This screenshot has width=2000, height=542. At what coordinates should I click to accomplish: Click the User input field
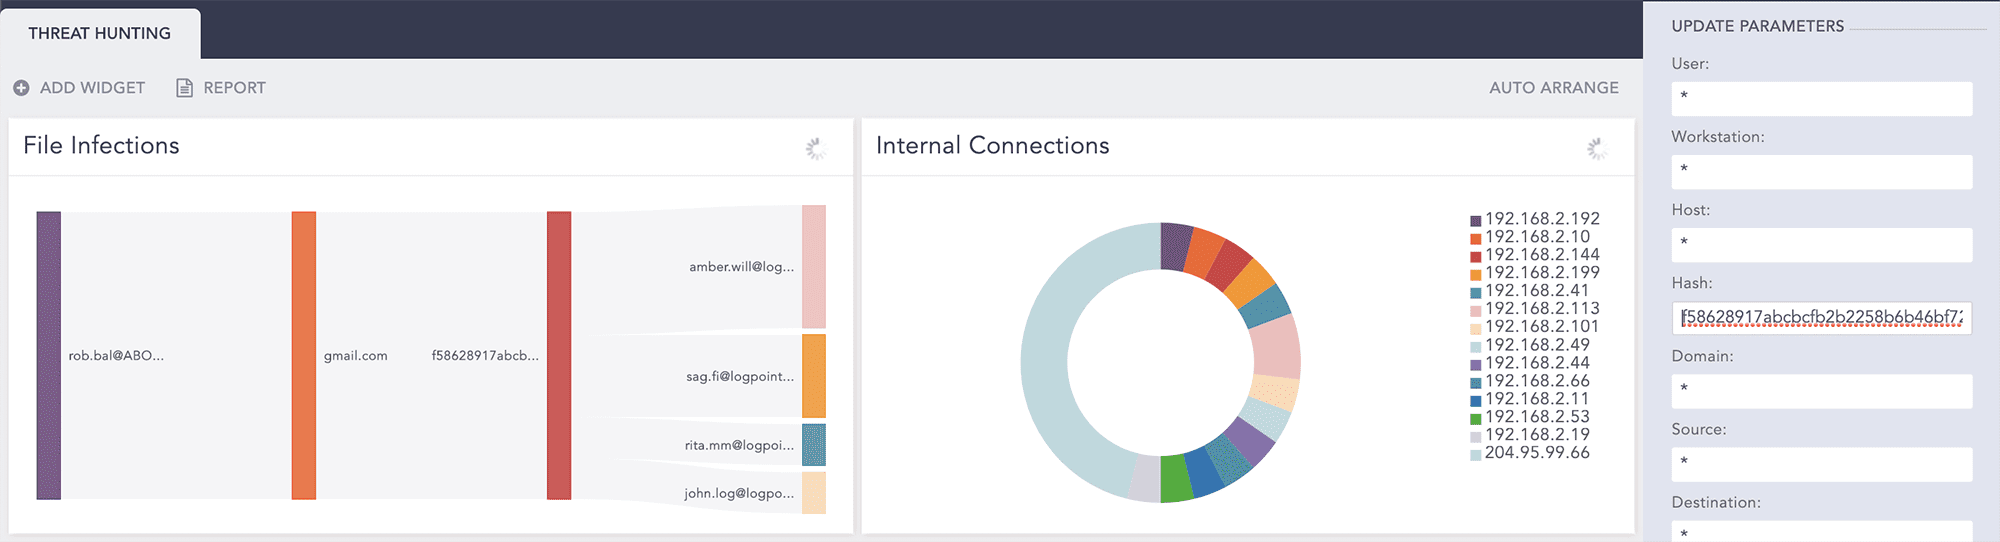pos(1822,99)
